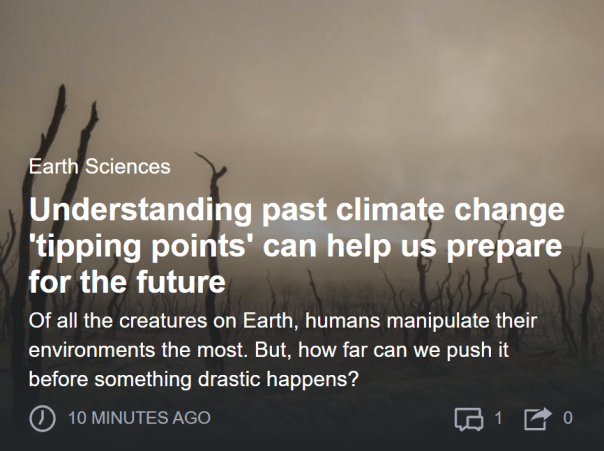The image size is (604, 451).
Task: Click the share count number 0
Action: (x=567, y=418)
